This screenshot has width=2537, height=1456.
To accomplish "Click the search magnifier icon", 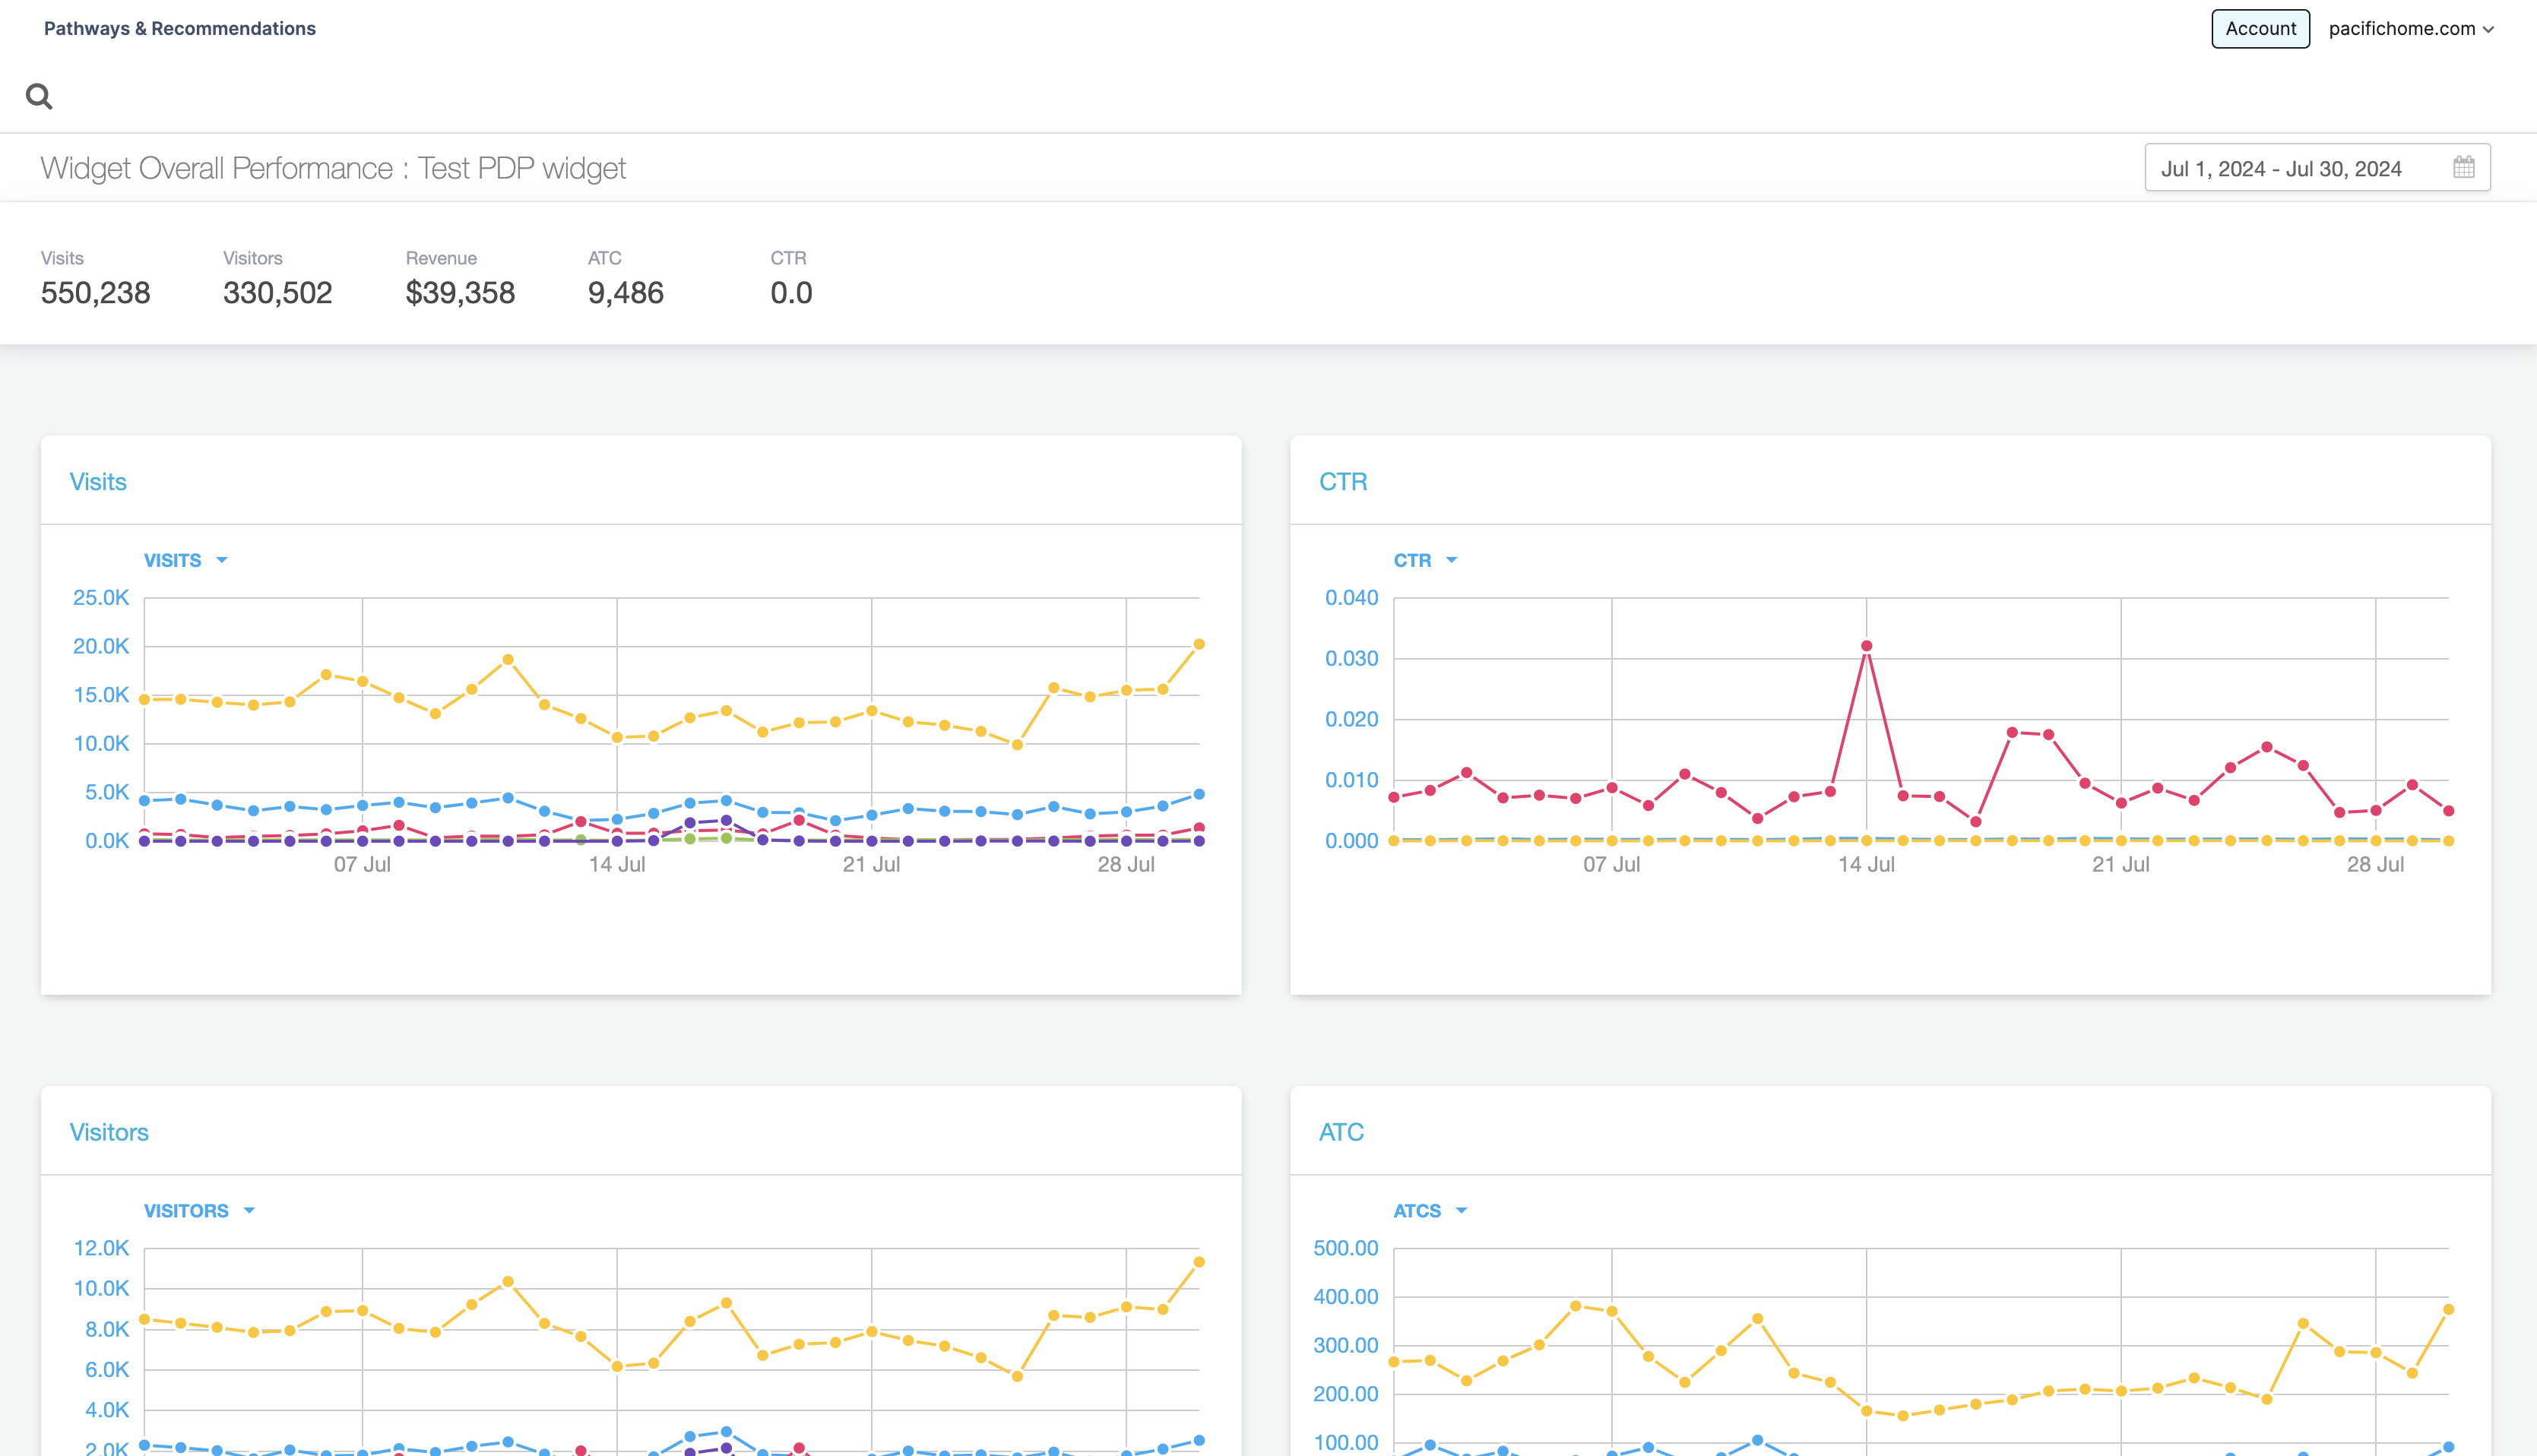I will [x=39, y=97].
